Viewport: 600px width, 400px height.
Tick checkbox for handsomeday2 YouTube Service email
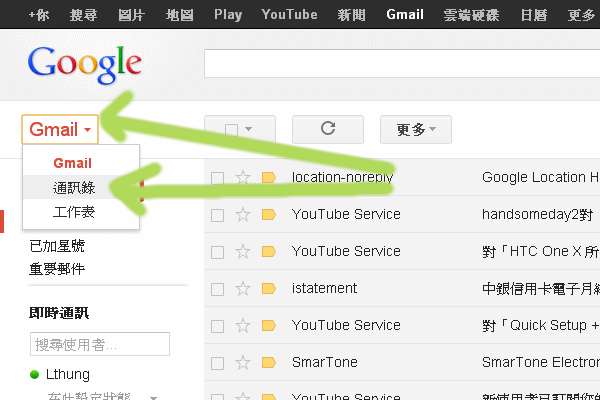point(217,215)
